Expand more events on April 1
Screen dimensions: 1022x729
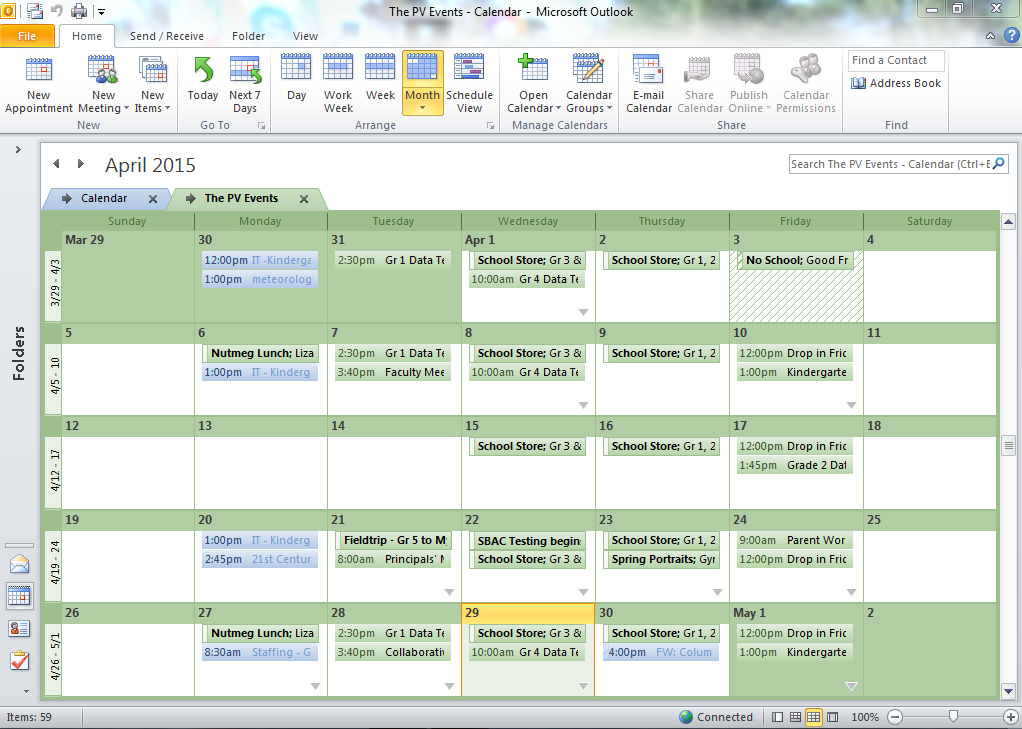(583, 312)
